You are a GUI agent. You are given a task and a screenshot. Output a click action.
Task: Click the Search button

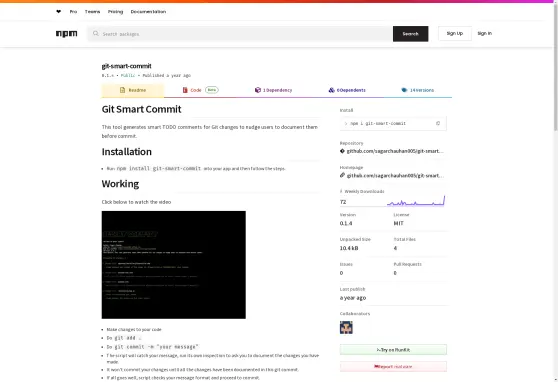(410, 34)
